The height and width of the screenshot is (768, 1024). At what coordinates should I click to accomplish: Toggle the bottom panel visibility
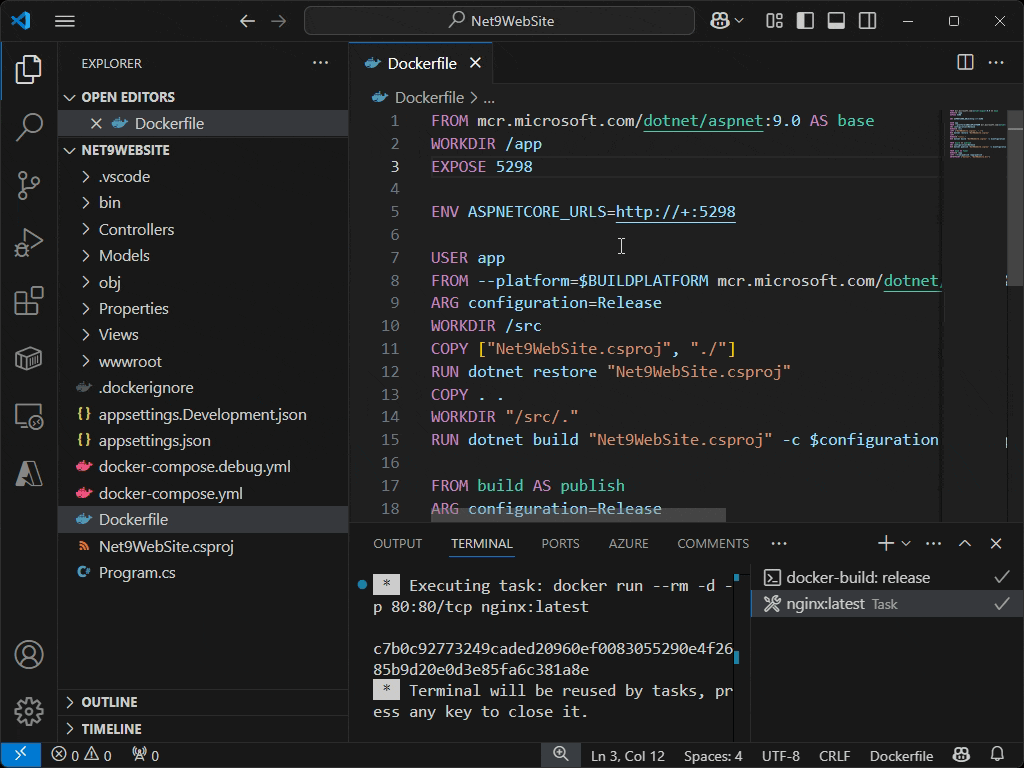(835, 20)
